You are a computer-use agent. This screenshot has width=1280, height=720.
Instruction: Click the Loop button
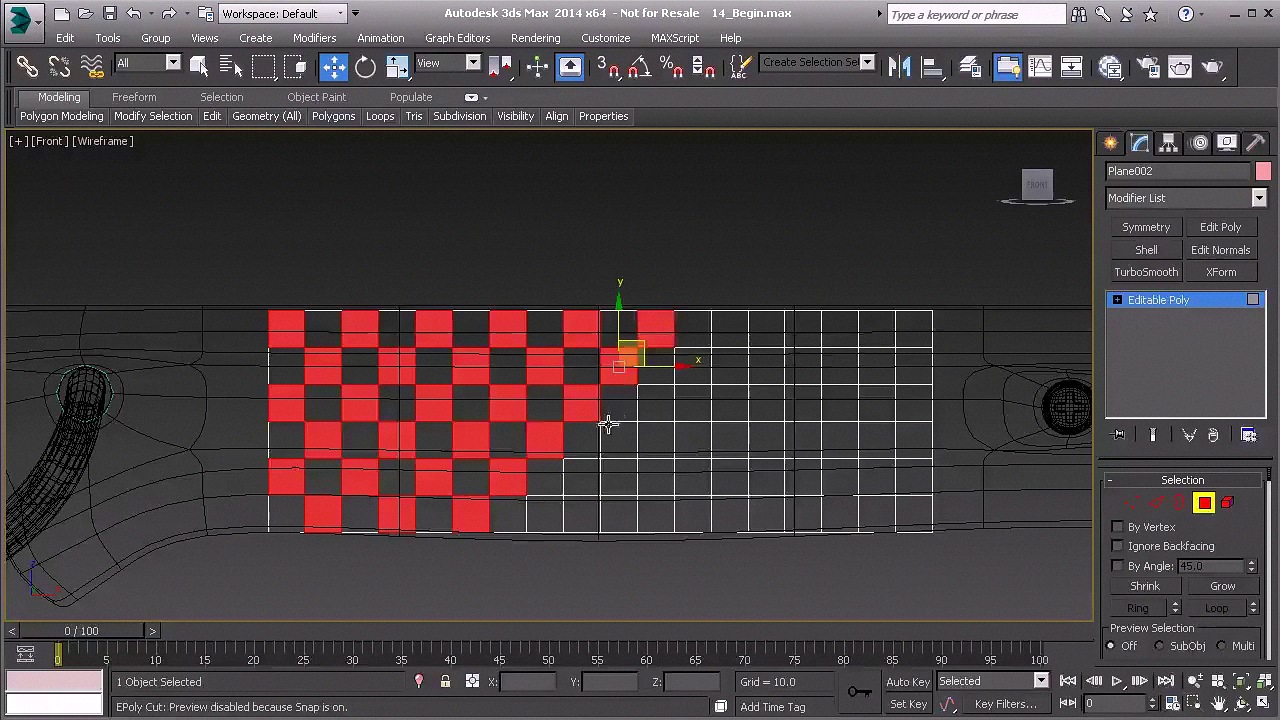(1216, 608)
